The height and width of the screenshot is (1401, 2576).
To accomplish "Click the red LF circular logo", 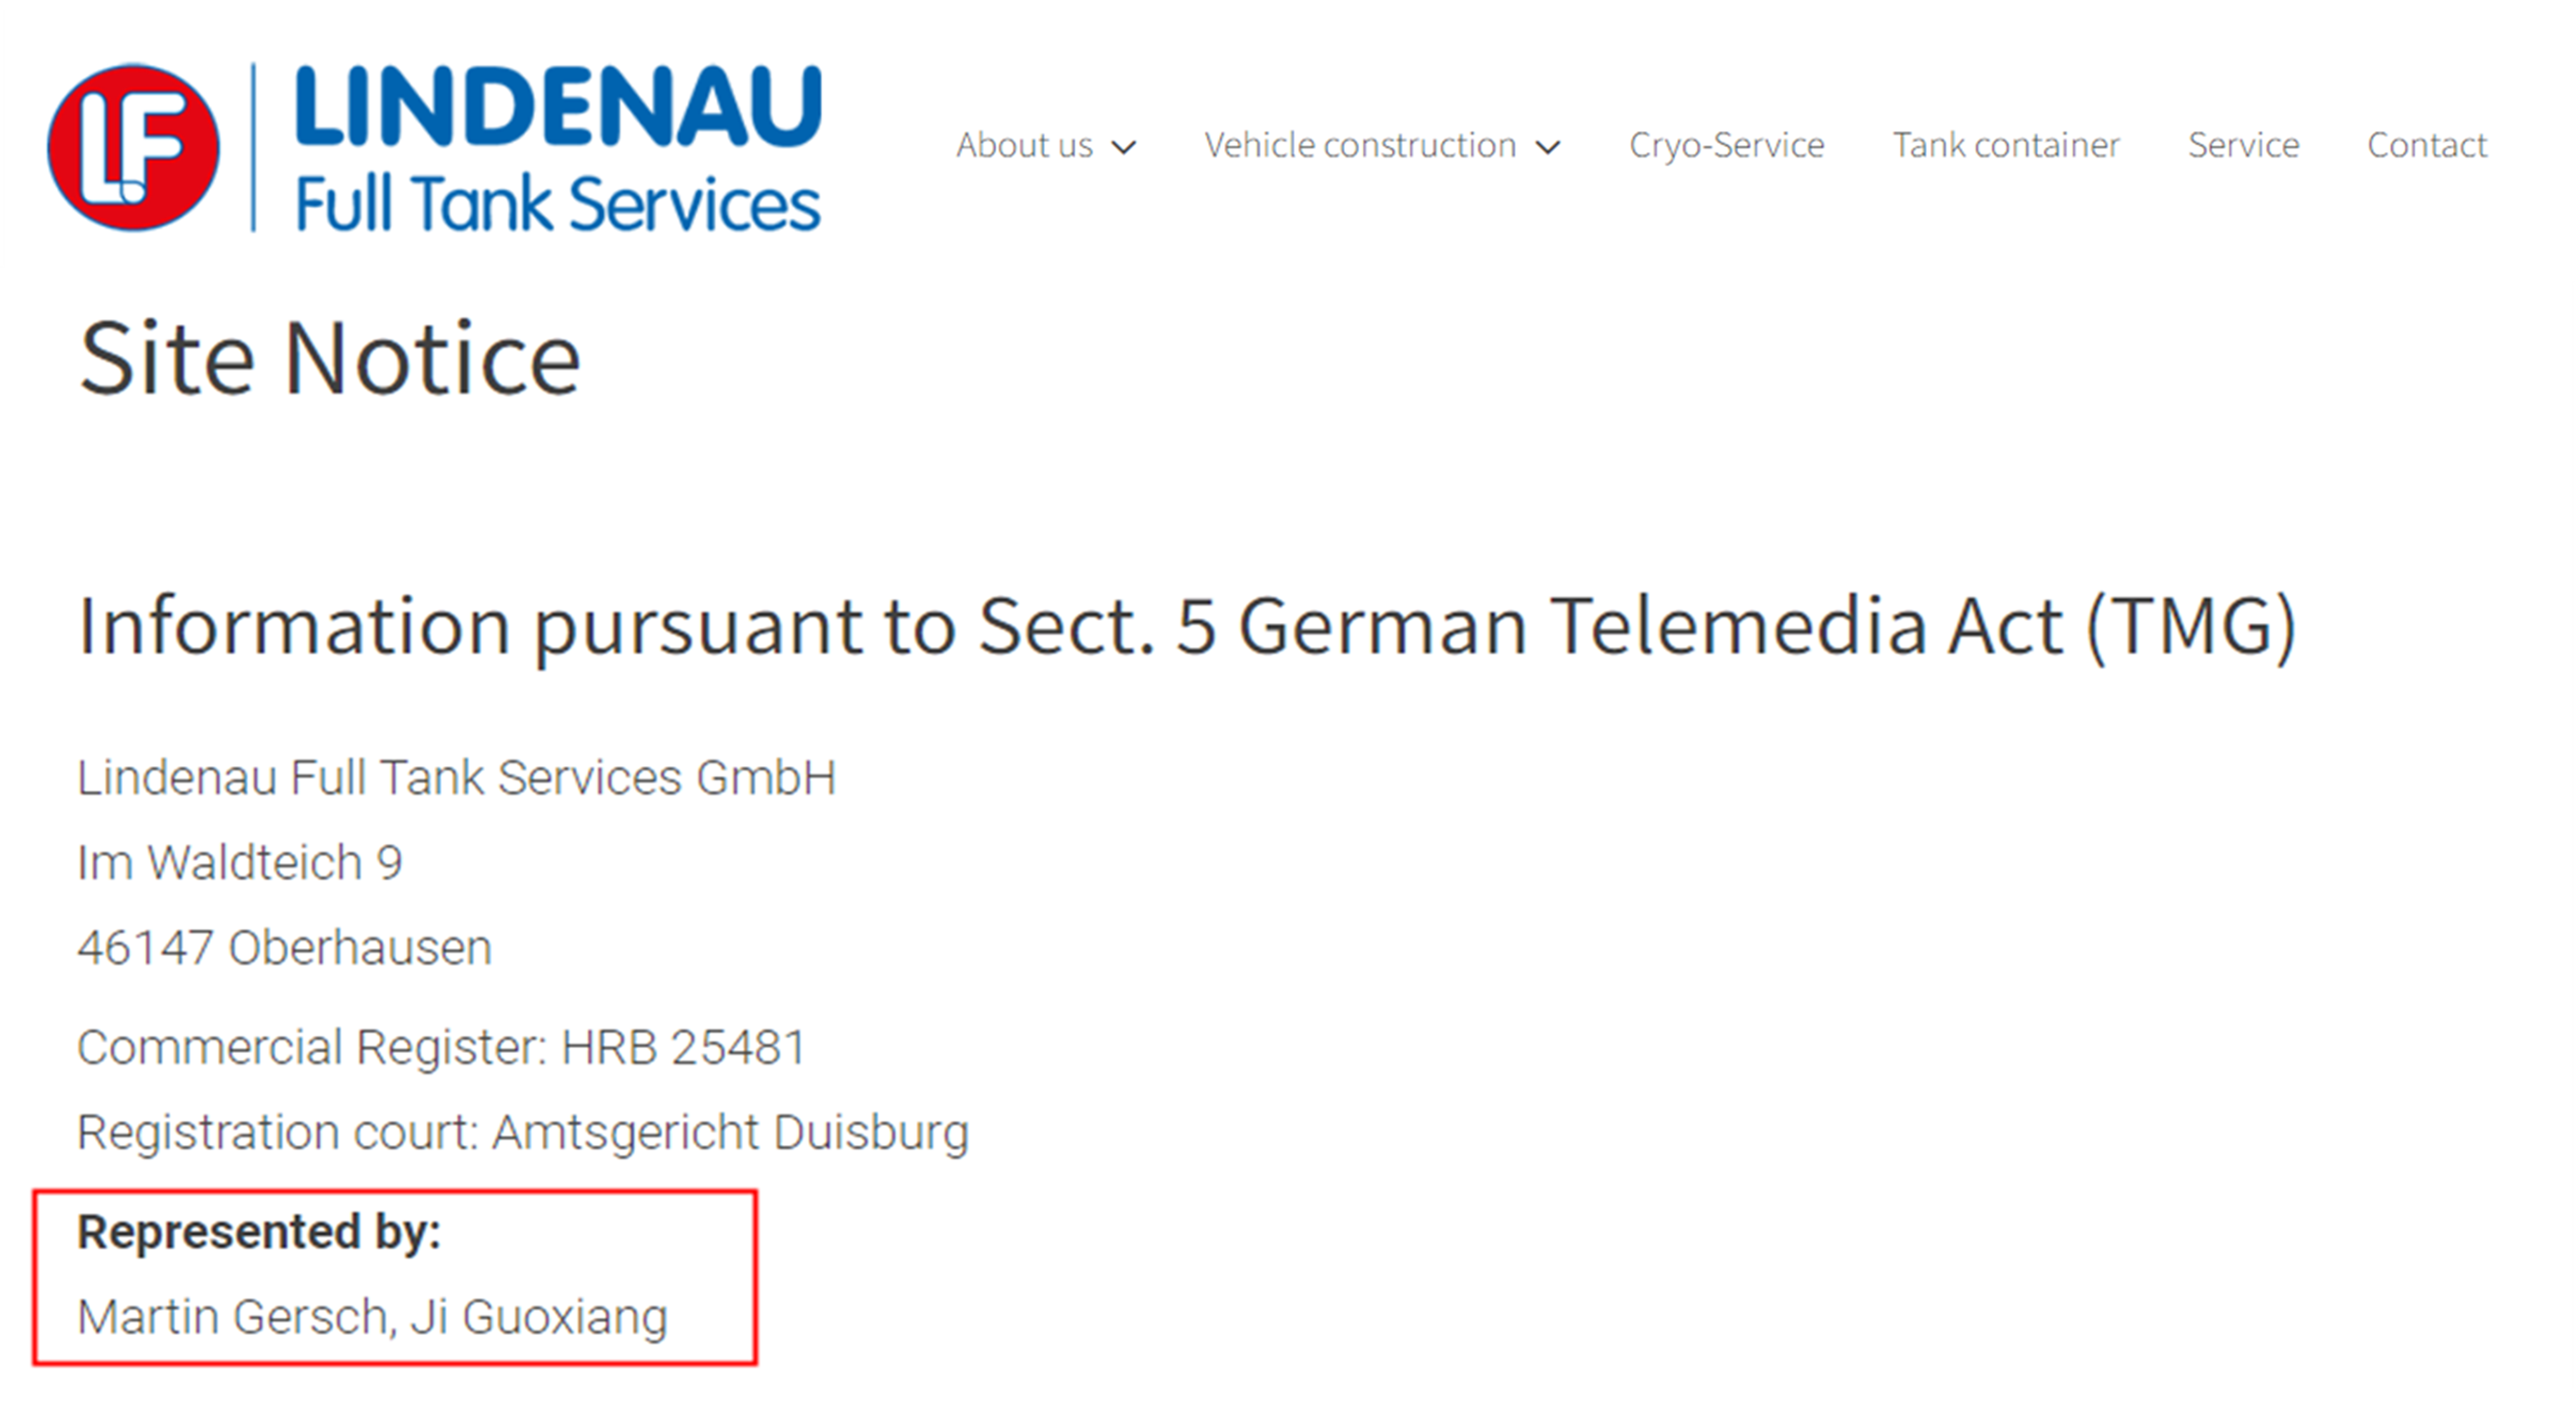I will click(x=133, y=148).
